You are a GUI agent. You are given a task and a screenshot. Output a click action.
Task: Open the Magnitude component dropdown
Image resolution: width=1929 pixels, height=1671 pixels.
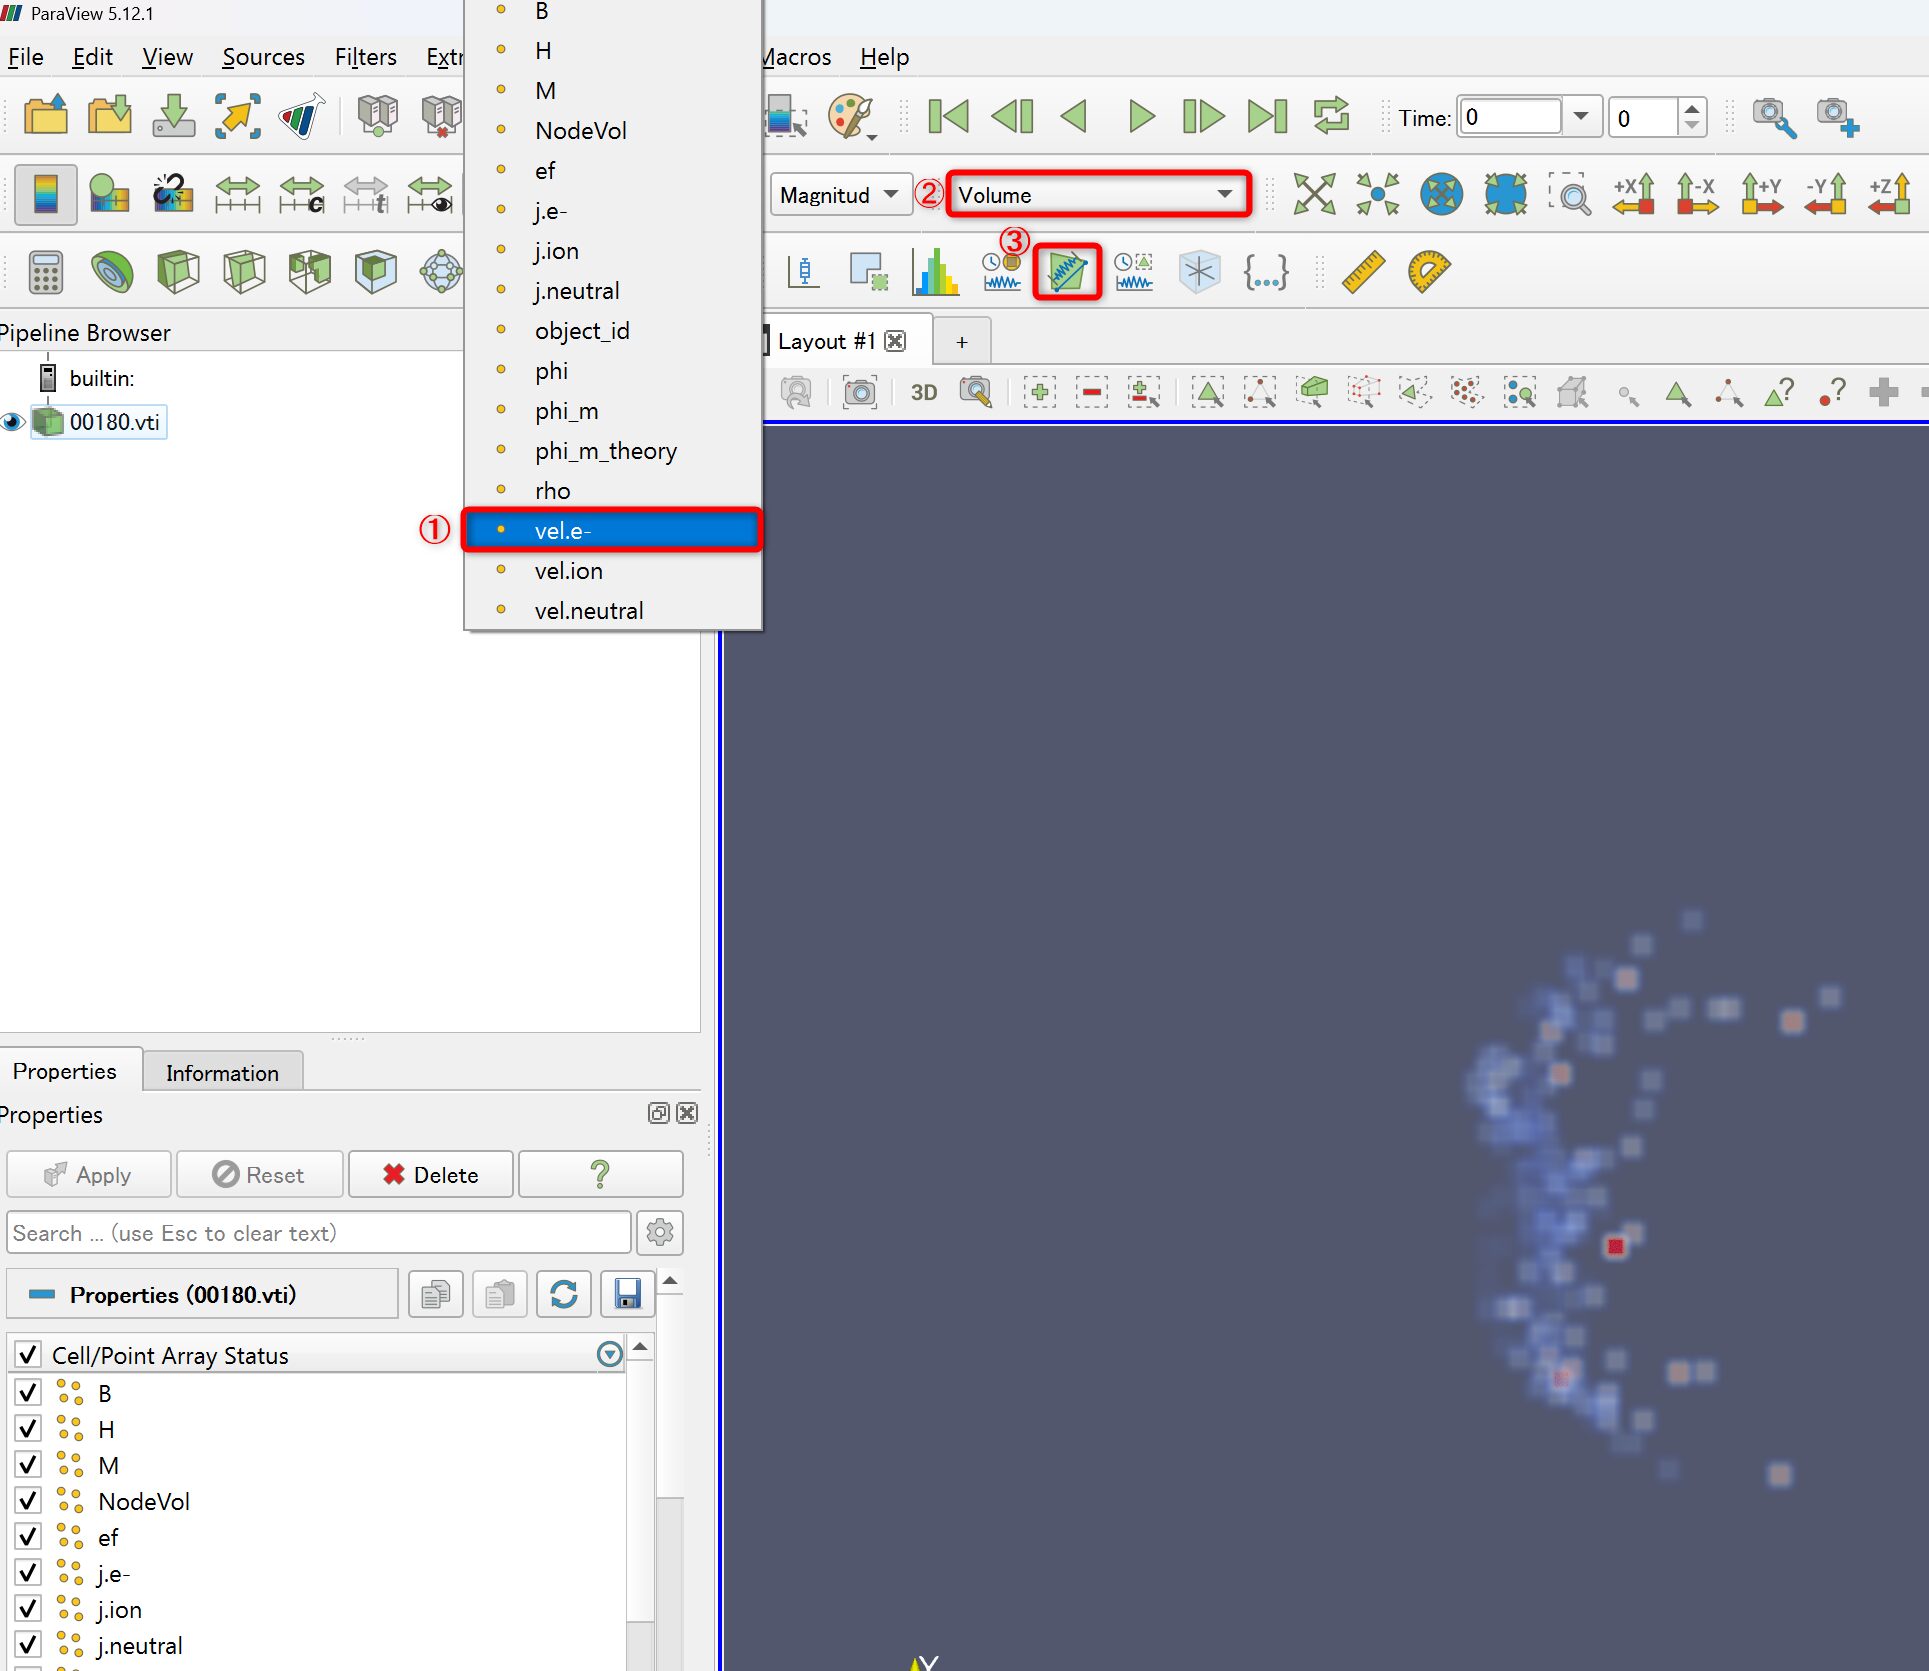tap(840, 195)
